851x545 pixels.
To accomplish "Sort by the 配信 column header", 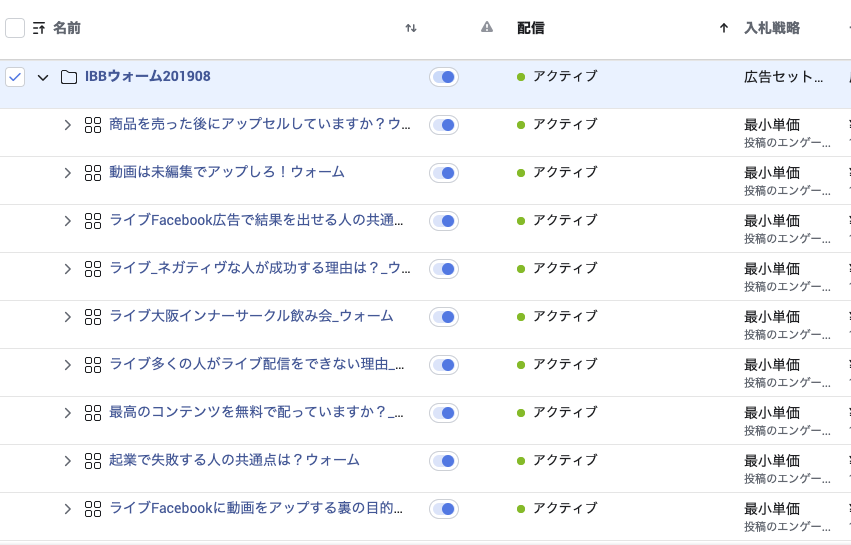I will pos(530,28).
